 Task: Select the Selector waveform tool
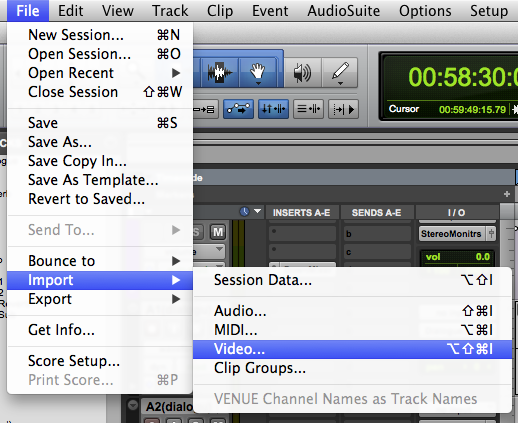pyautogui.click(x=219, y=72)
